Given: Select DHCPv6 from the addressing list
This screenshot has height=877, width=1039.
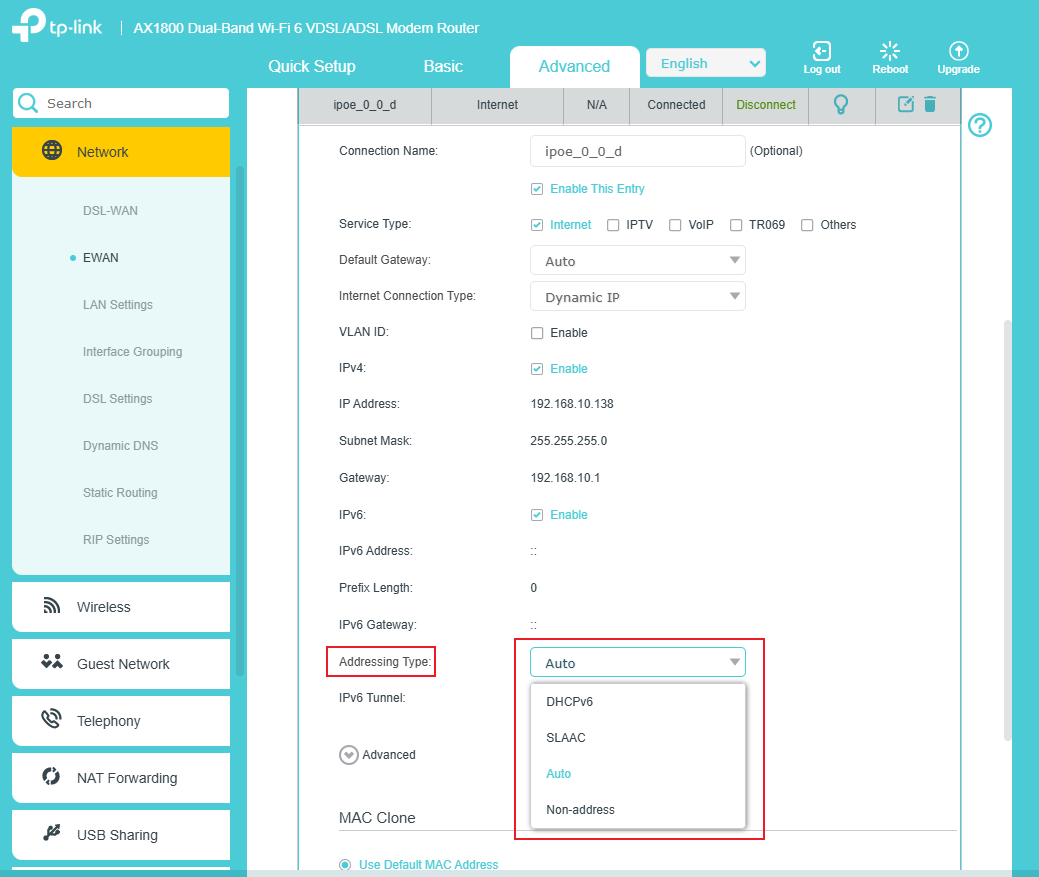Looking at the screenshot, I should pos(570,702).
